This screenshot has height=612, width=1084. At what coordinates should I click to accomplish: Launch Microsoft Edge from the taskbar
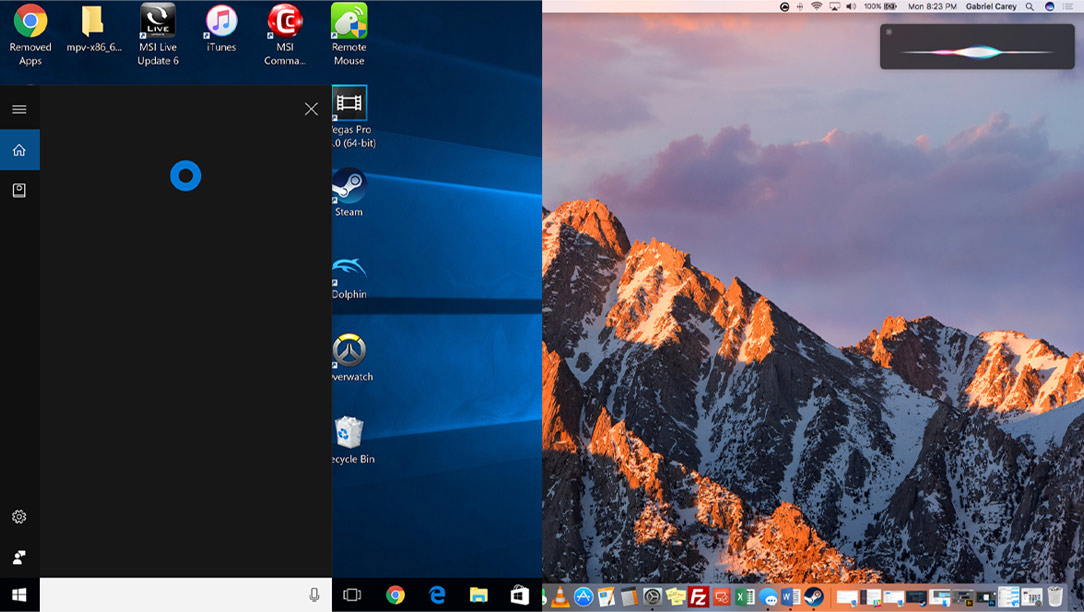(x=437, y=595)
